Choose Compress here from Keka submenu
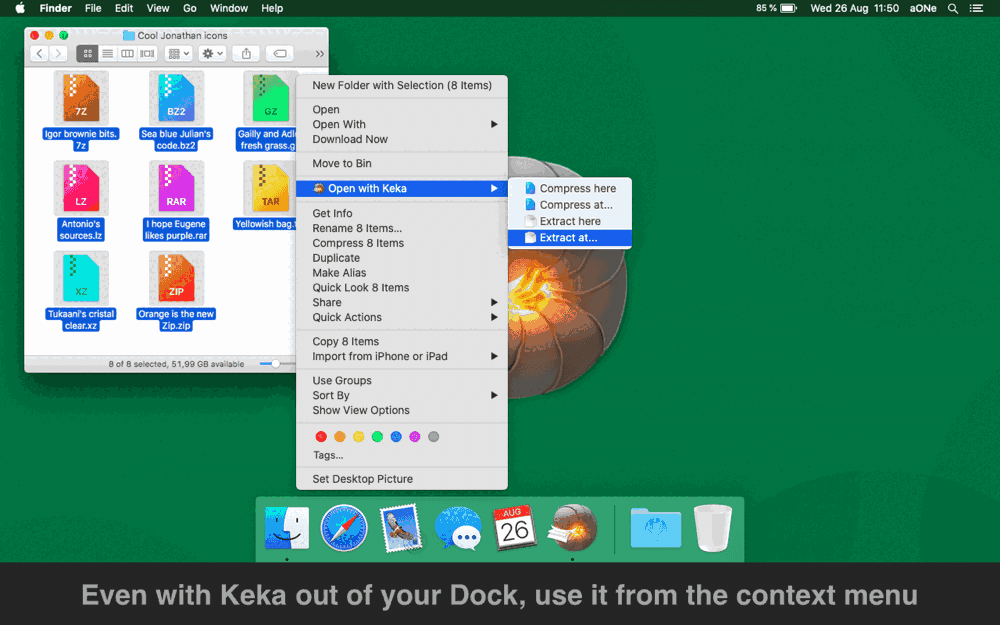 [x=577, y=188]
